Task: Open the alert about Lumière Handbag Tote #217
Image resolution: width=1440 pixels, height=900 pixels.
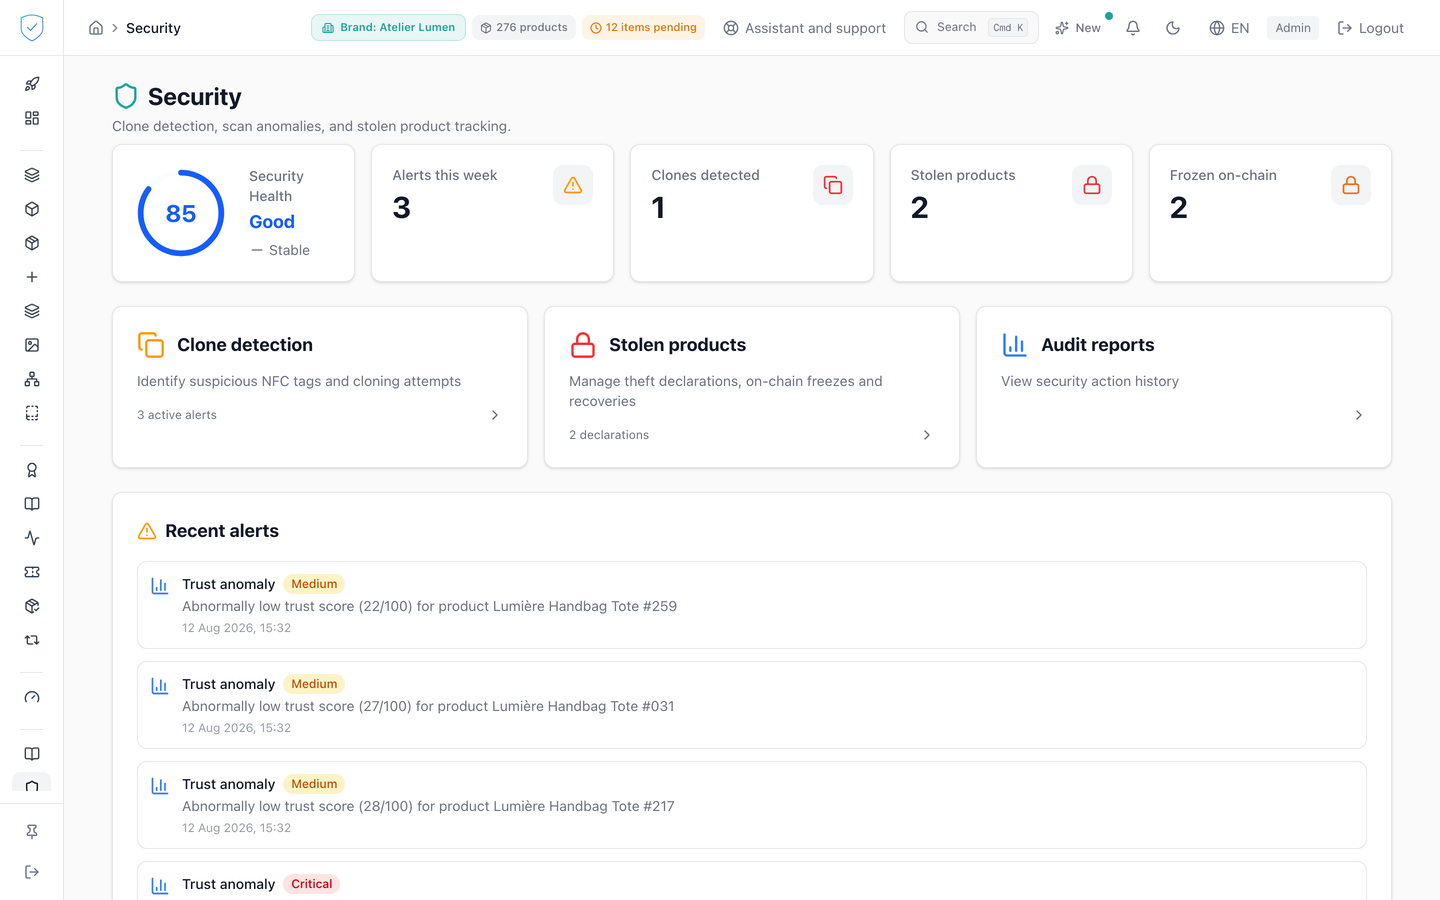Action: tap(752, 805)
